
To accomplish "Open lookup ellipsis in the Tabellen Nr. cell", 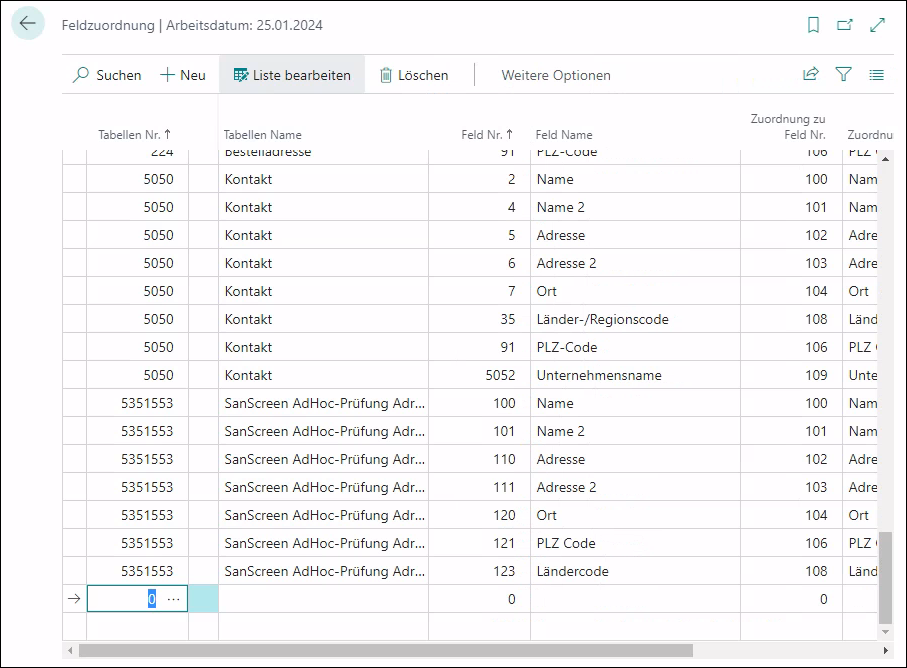I will tap(174, 599).
